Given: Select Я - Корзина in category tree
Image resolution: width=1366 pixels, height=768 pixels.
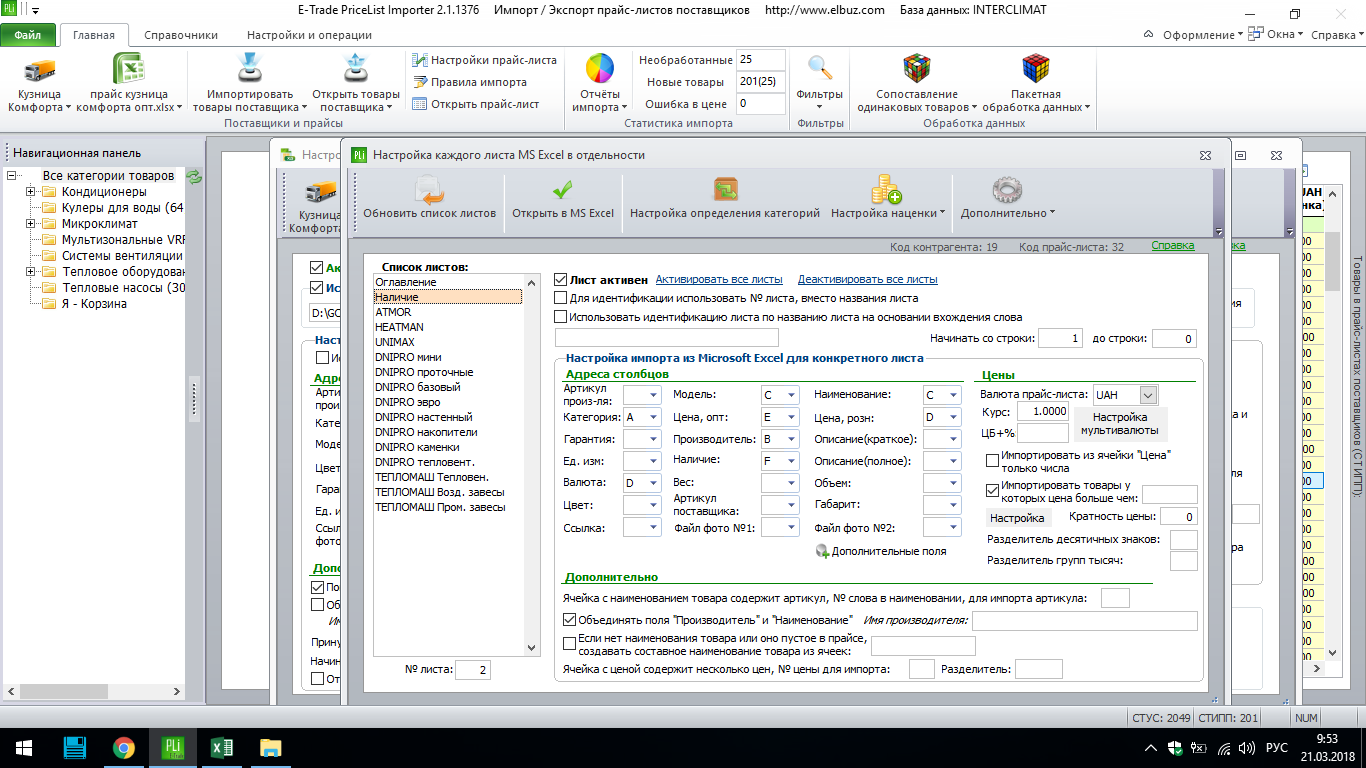Looking at the screenshot, I should [94, 304].
